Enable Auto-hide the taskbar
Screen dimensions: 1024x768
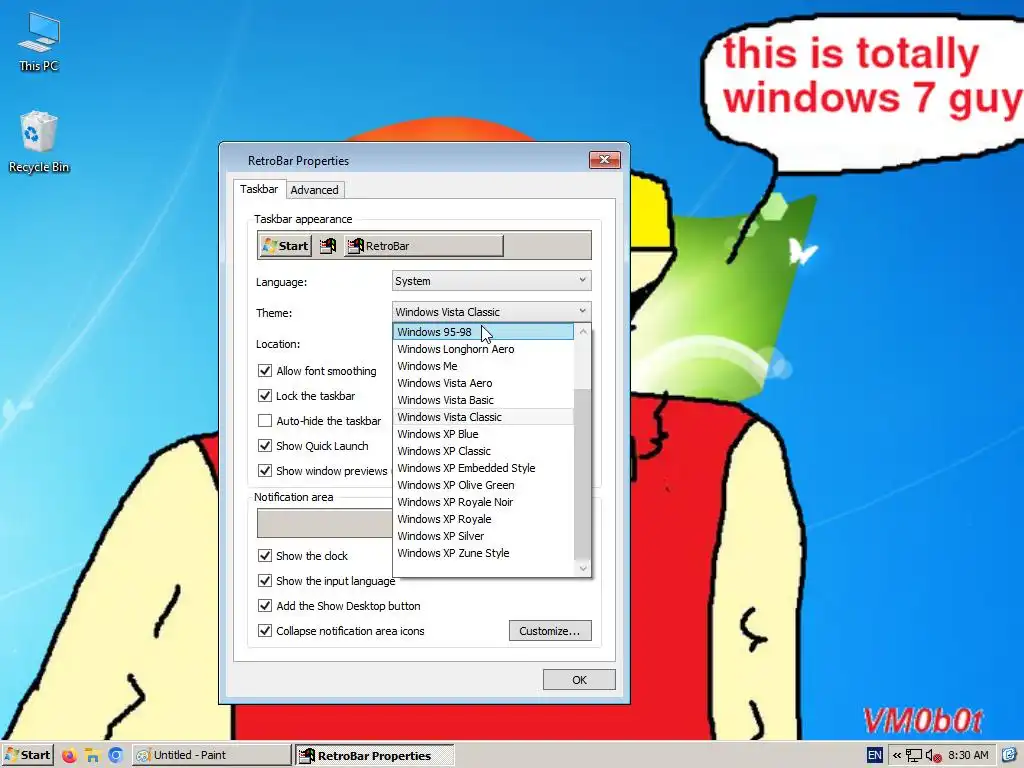264,421
